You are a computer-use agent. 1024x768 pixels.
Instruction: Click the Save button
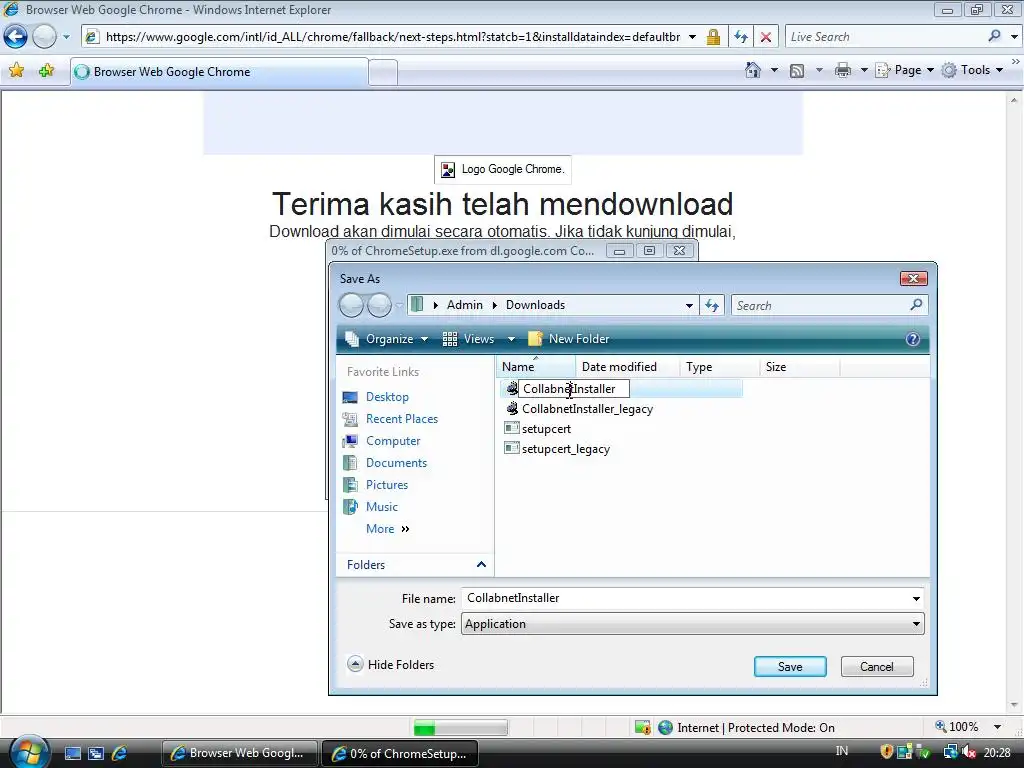[790, 667]
